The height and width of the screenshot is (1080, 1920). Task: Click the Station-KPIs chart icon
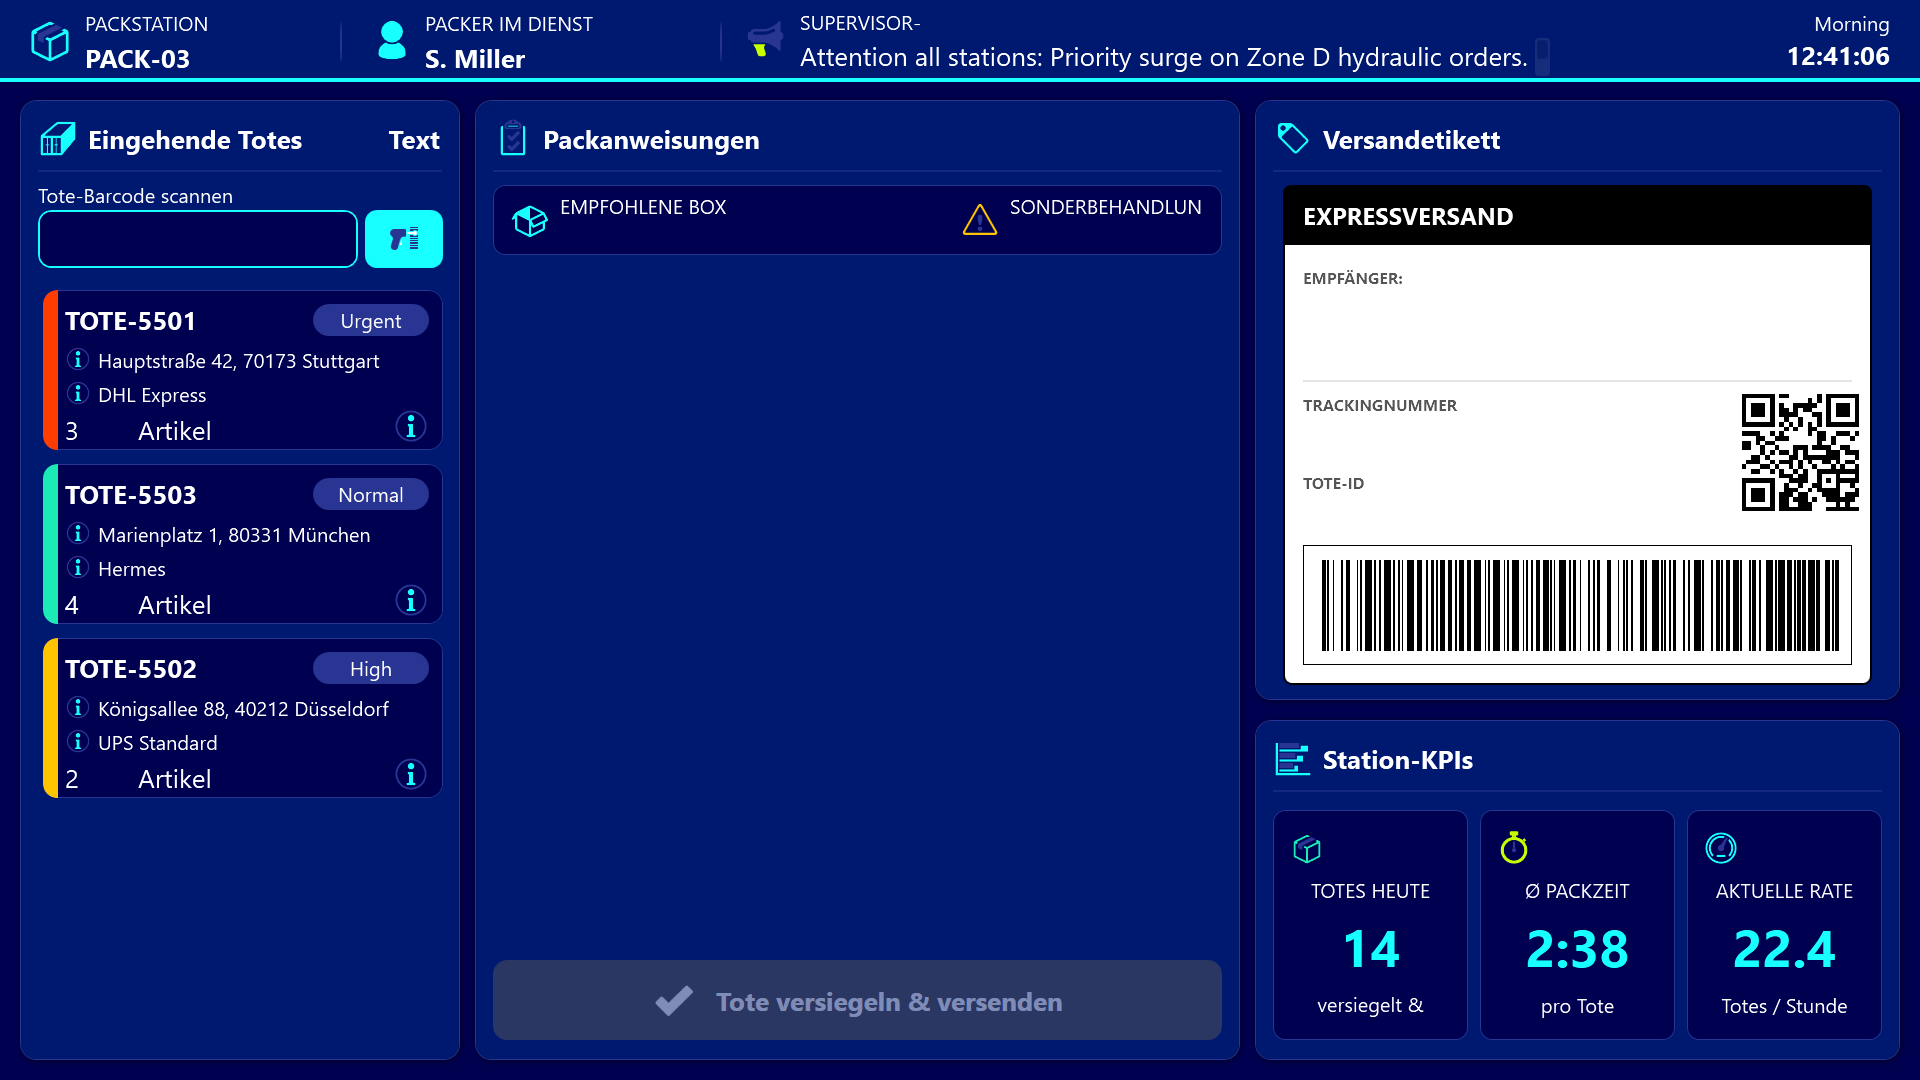click(1293, 759)
